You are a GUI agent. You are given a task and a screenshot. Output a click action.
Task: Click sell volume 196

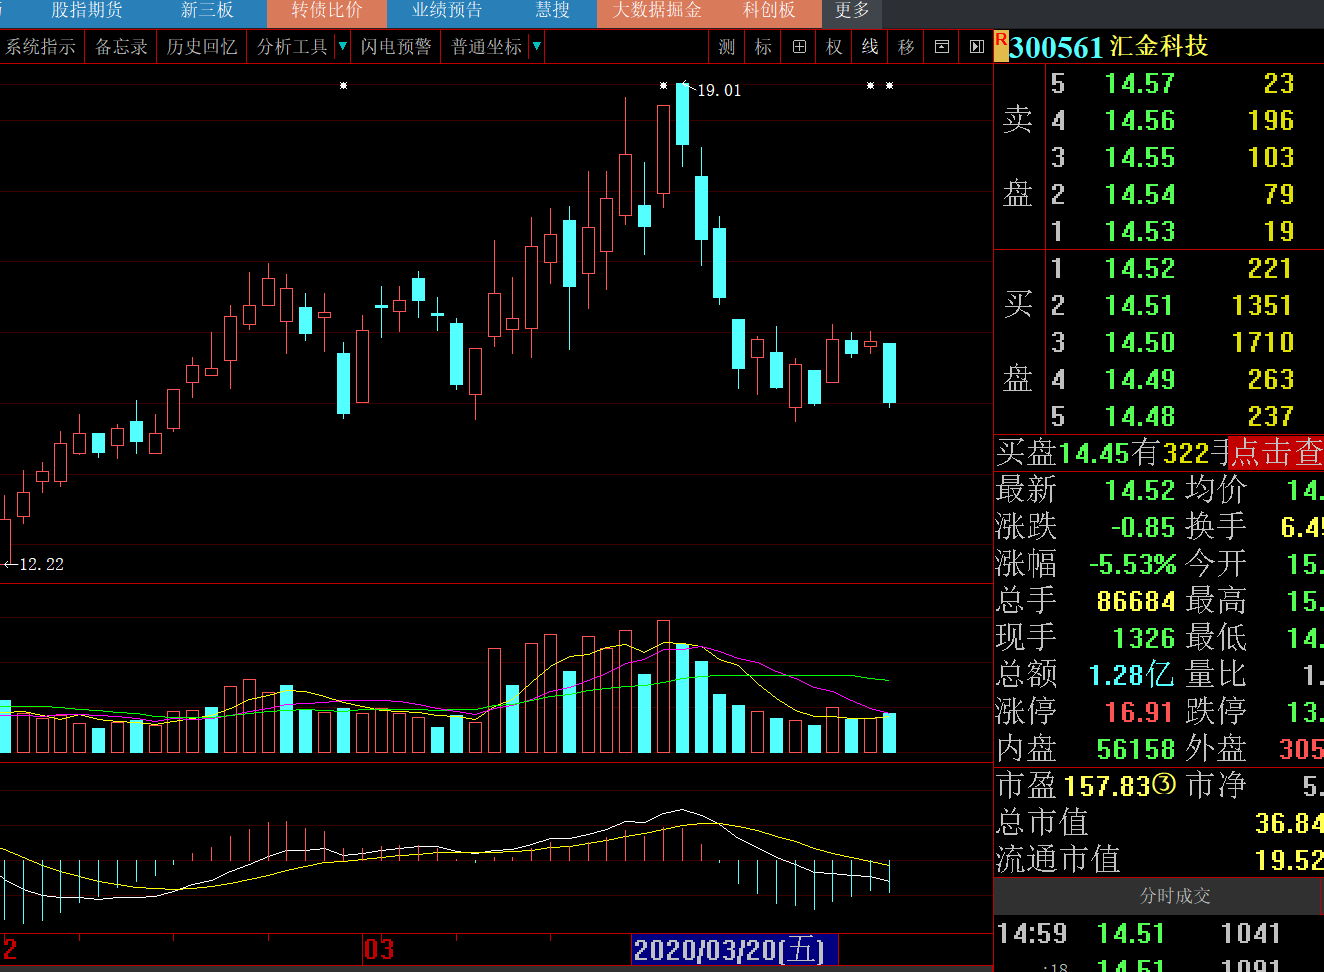click(x=1271, y=120)
